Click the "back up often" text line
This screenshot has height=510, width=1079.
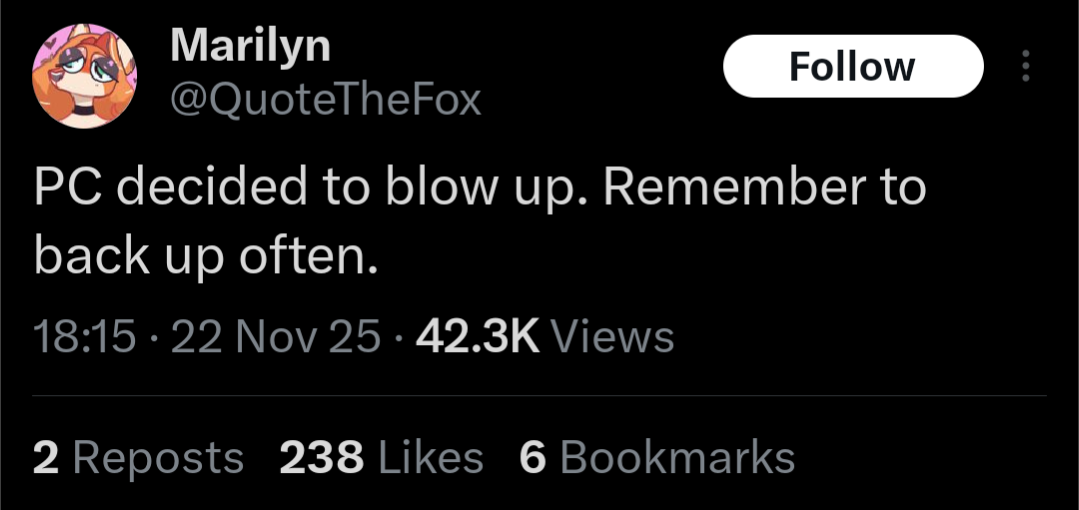pos(206,258)
